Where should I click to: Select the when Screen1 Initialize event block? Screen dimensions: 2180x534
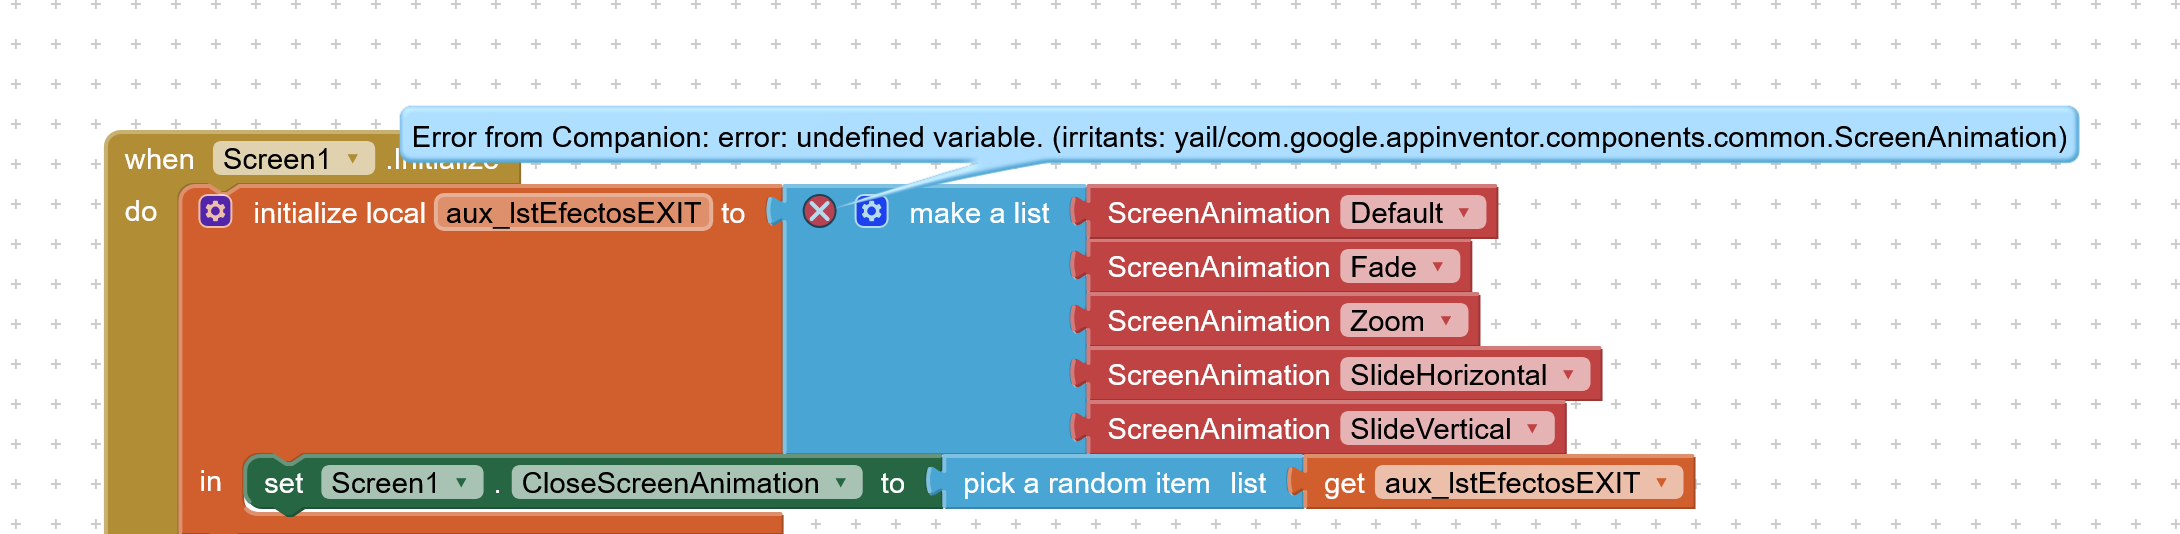158,160
